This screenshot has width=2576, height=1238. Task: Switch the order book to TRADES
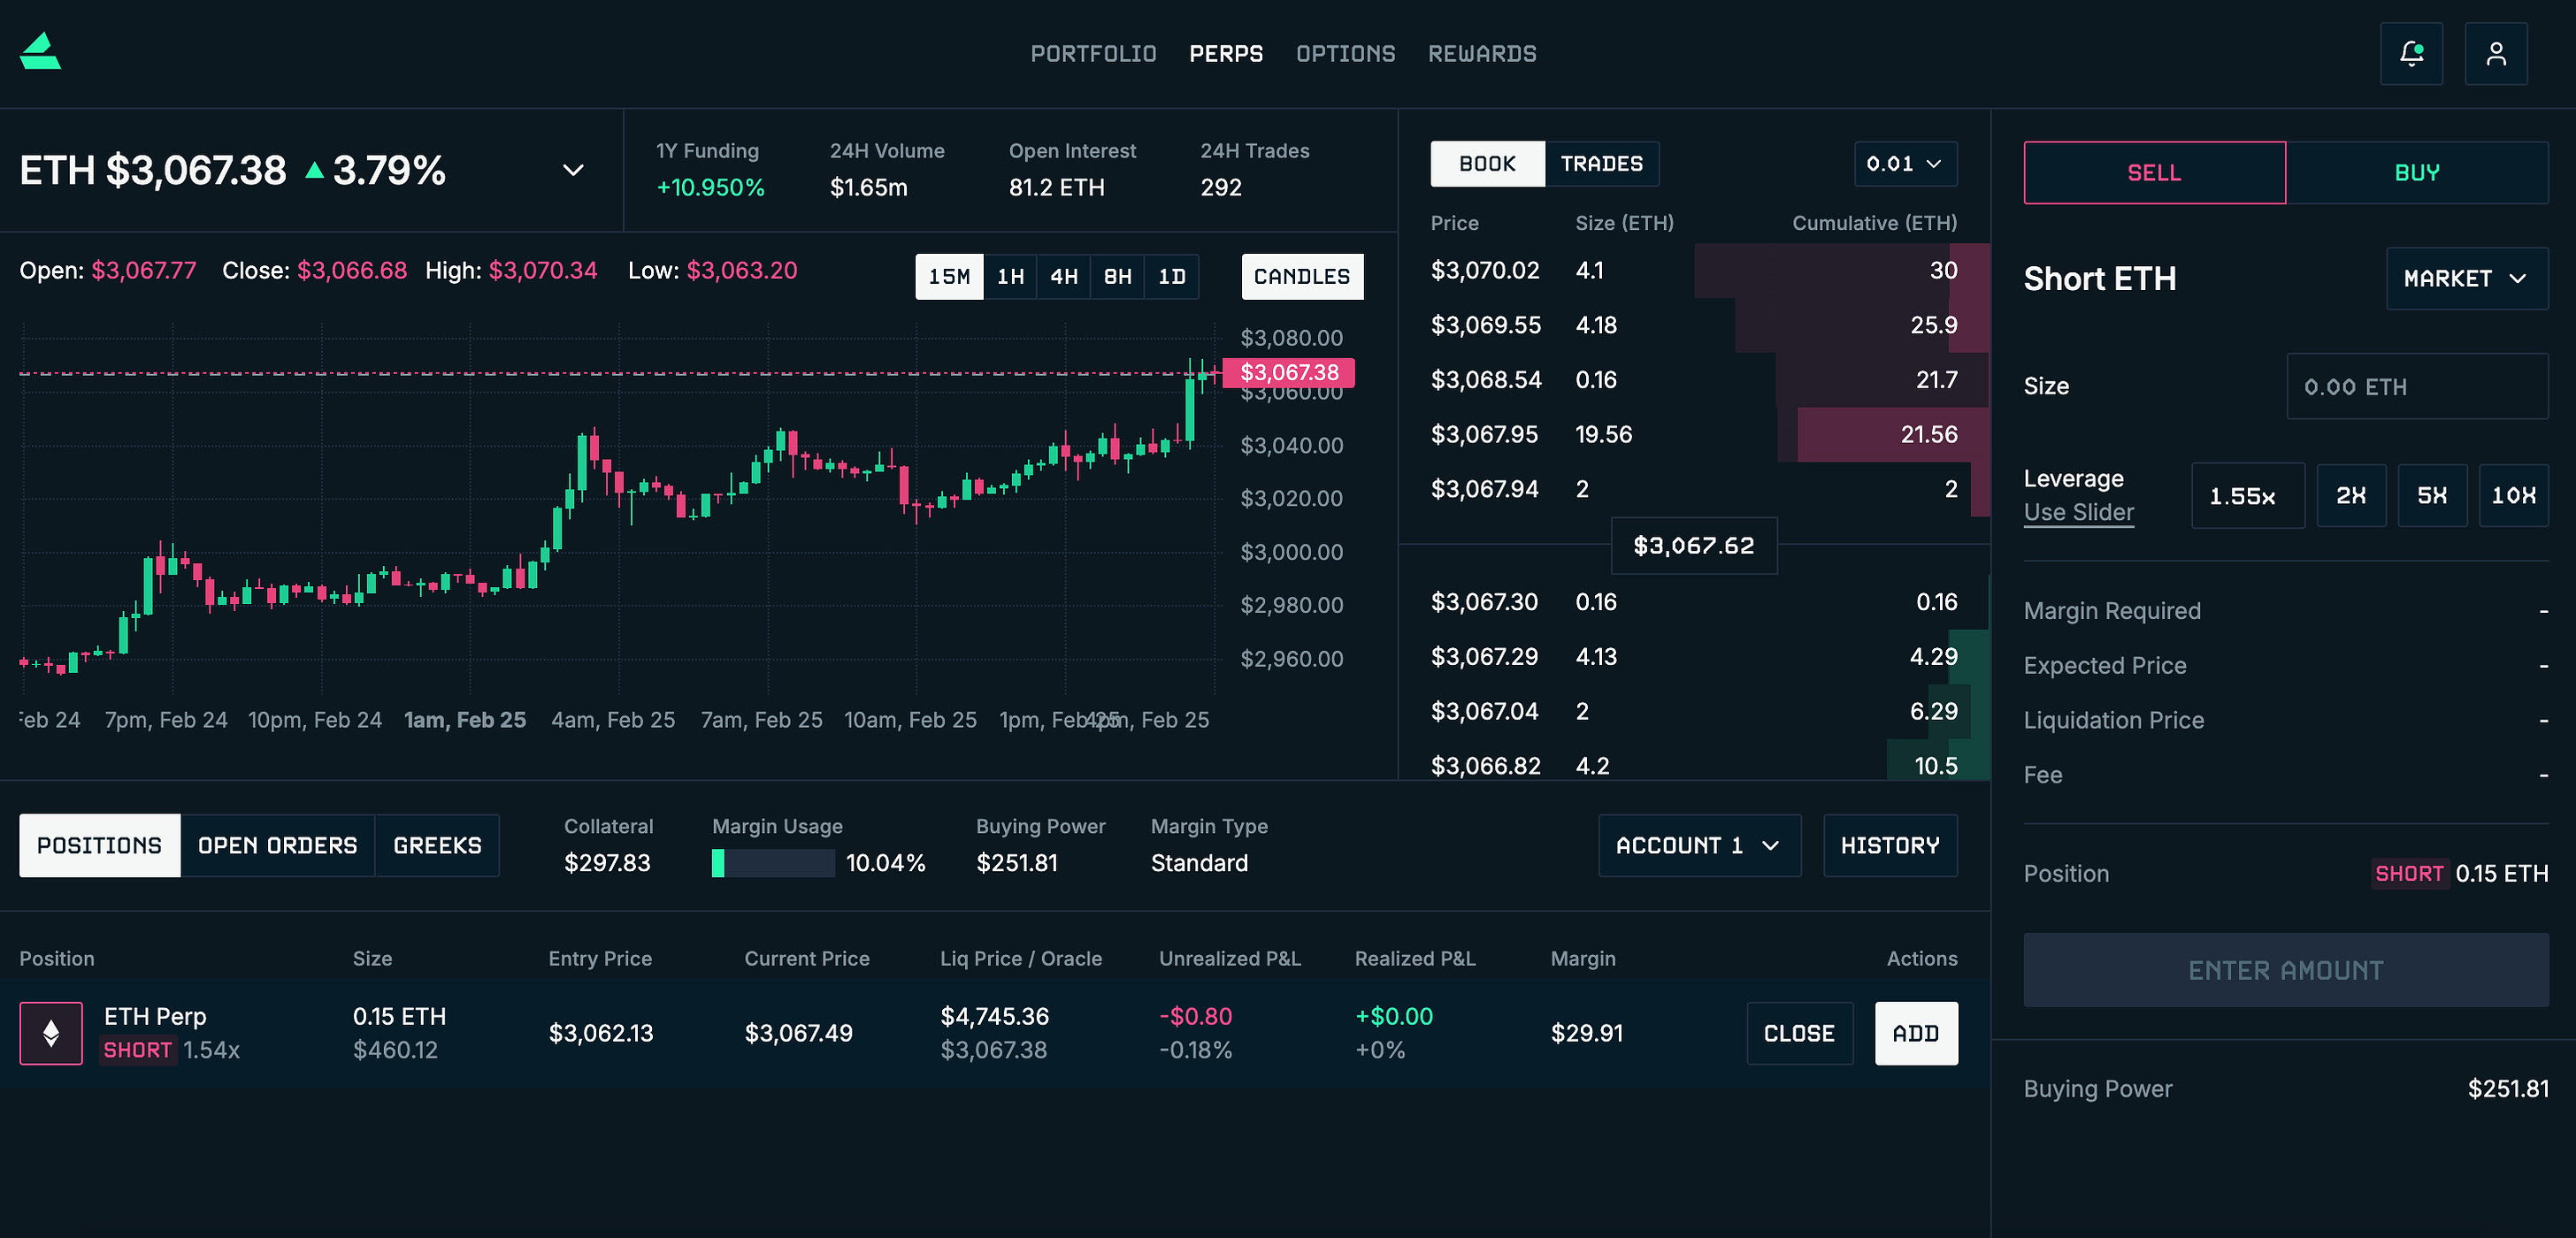[1601, 164]
